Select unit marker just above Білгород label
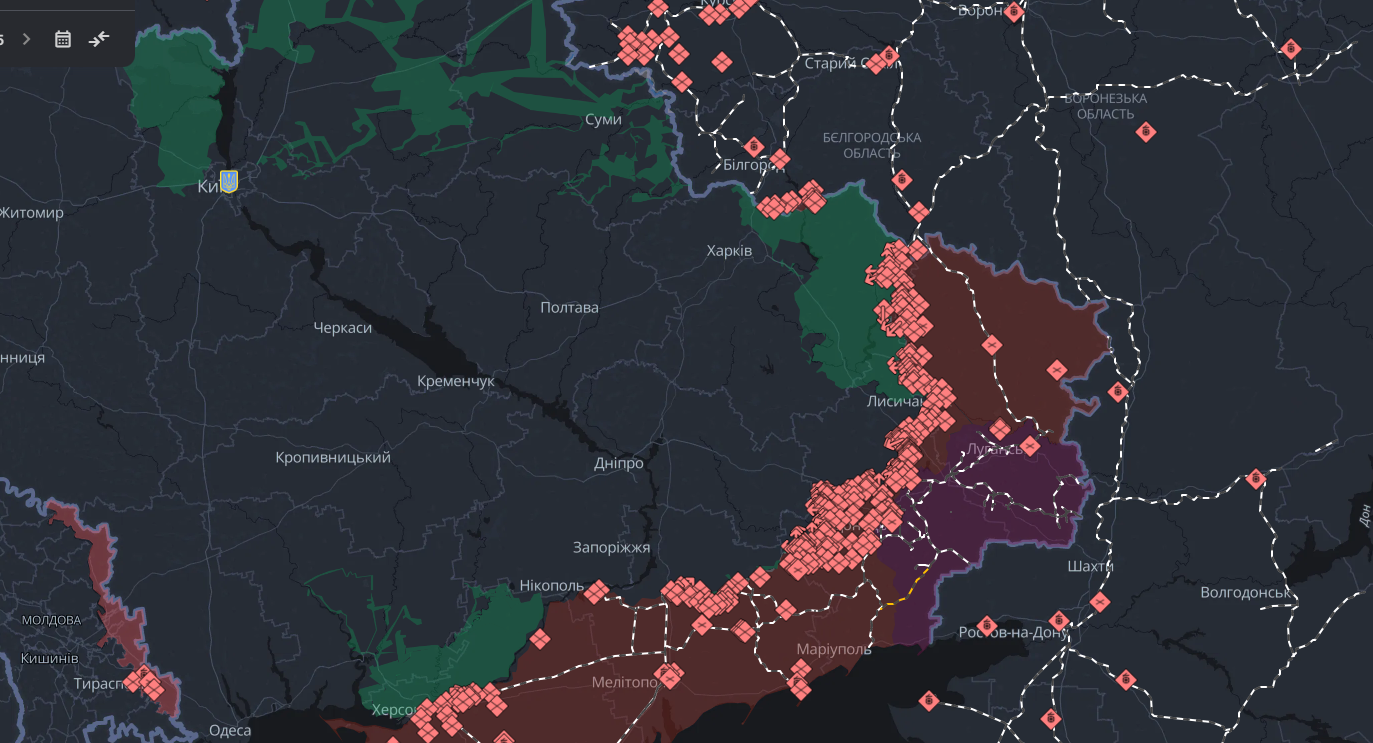 tap(754, 147)
